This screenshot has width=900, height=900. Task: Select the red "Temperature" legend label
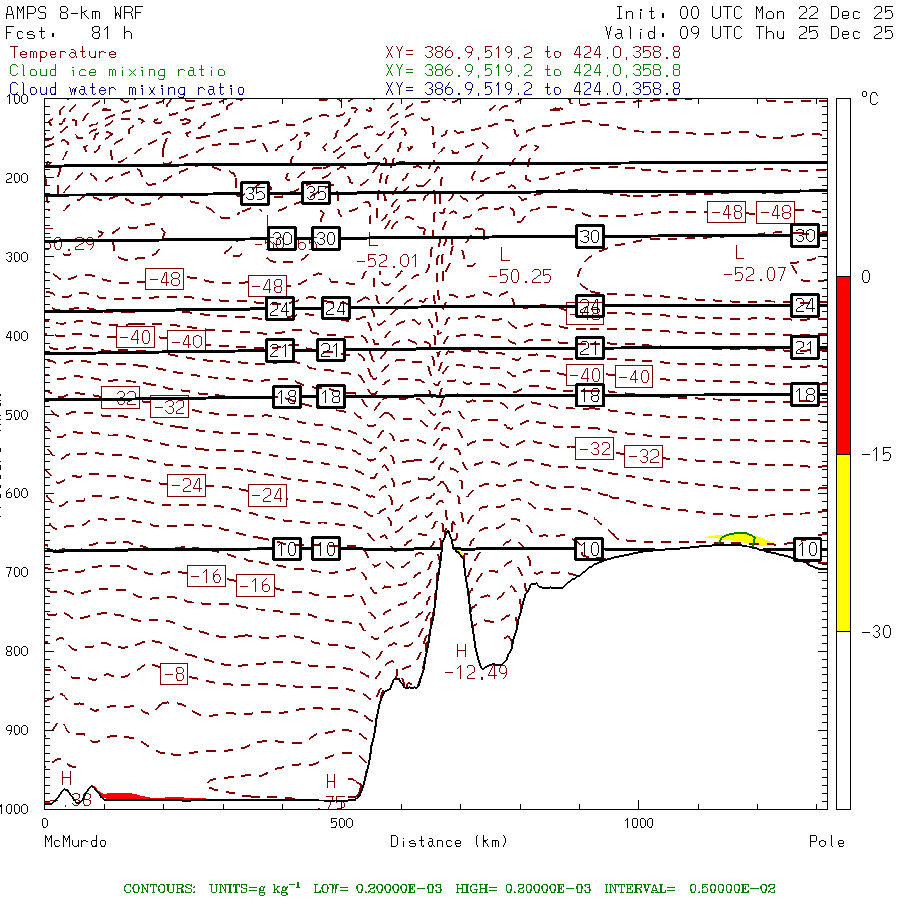pos(63,53)
